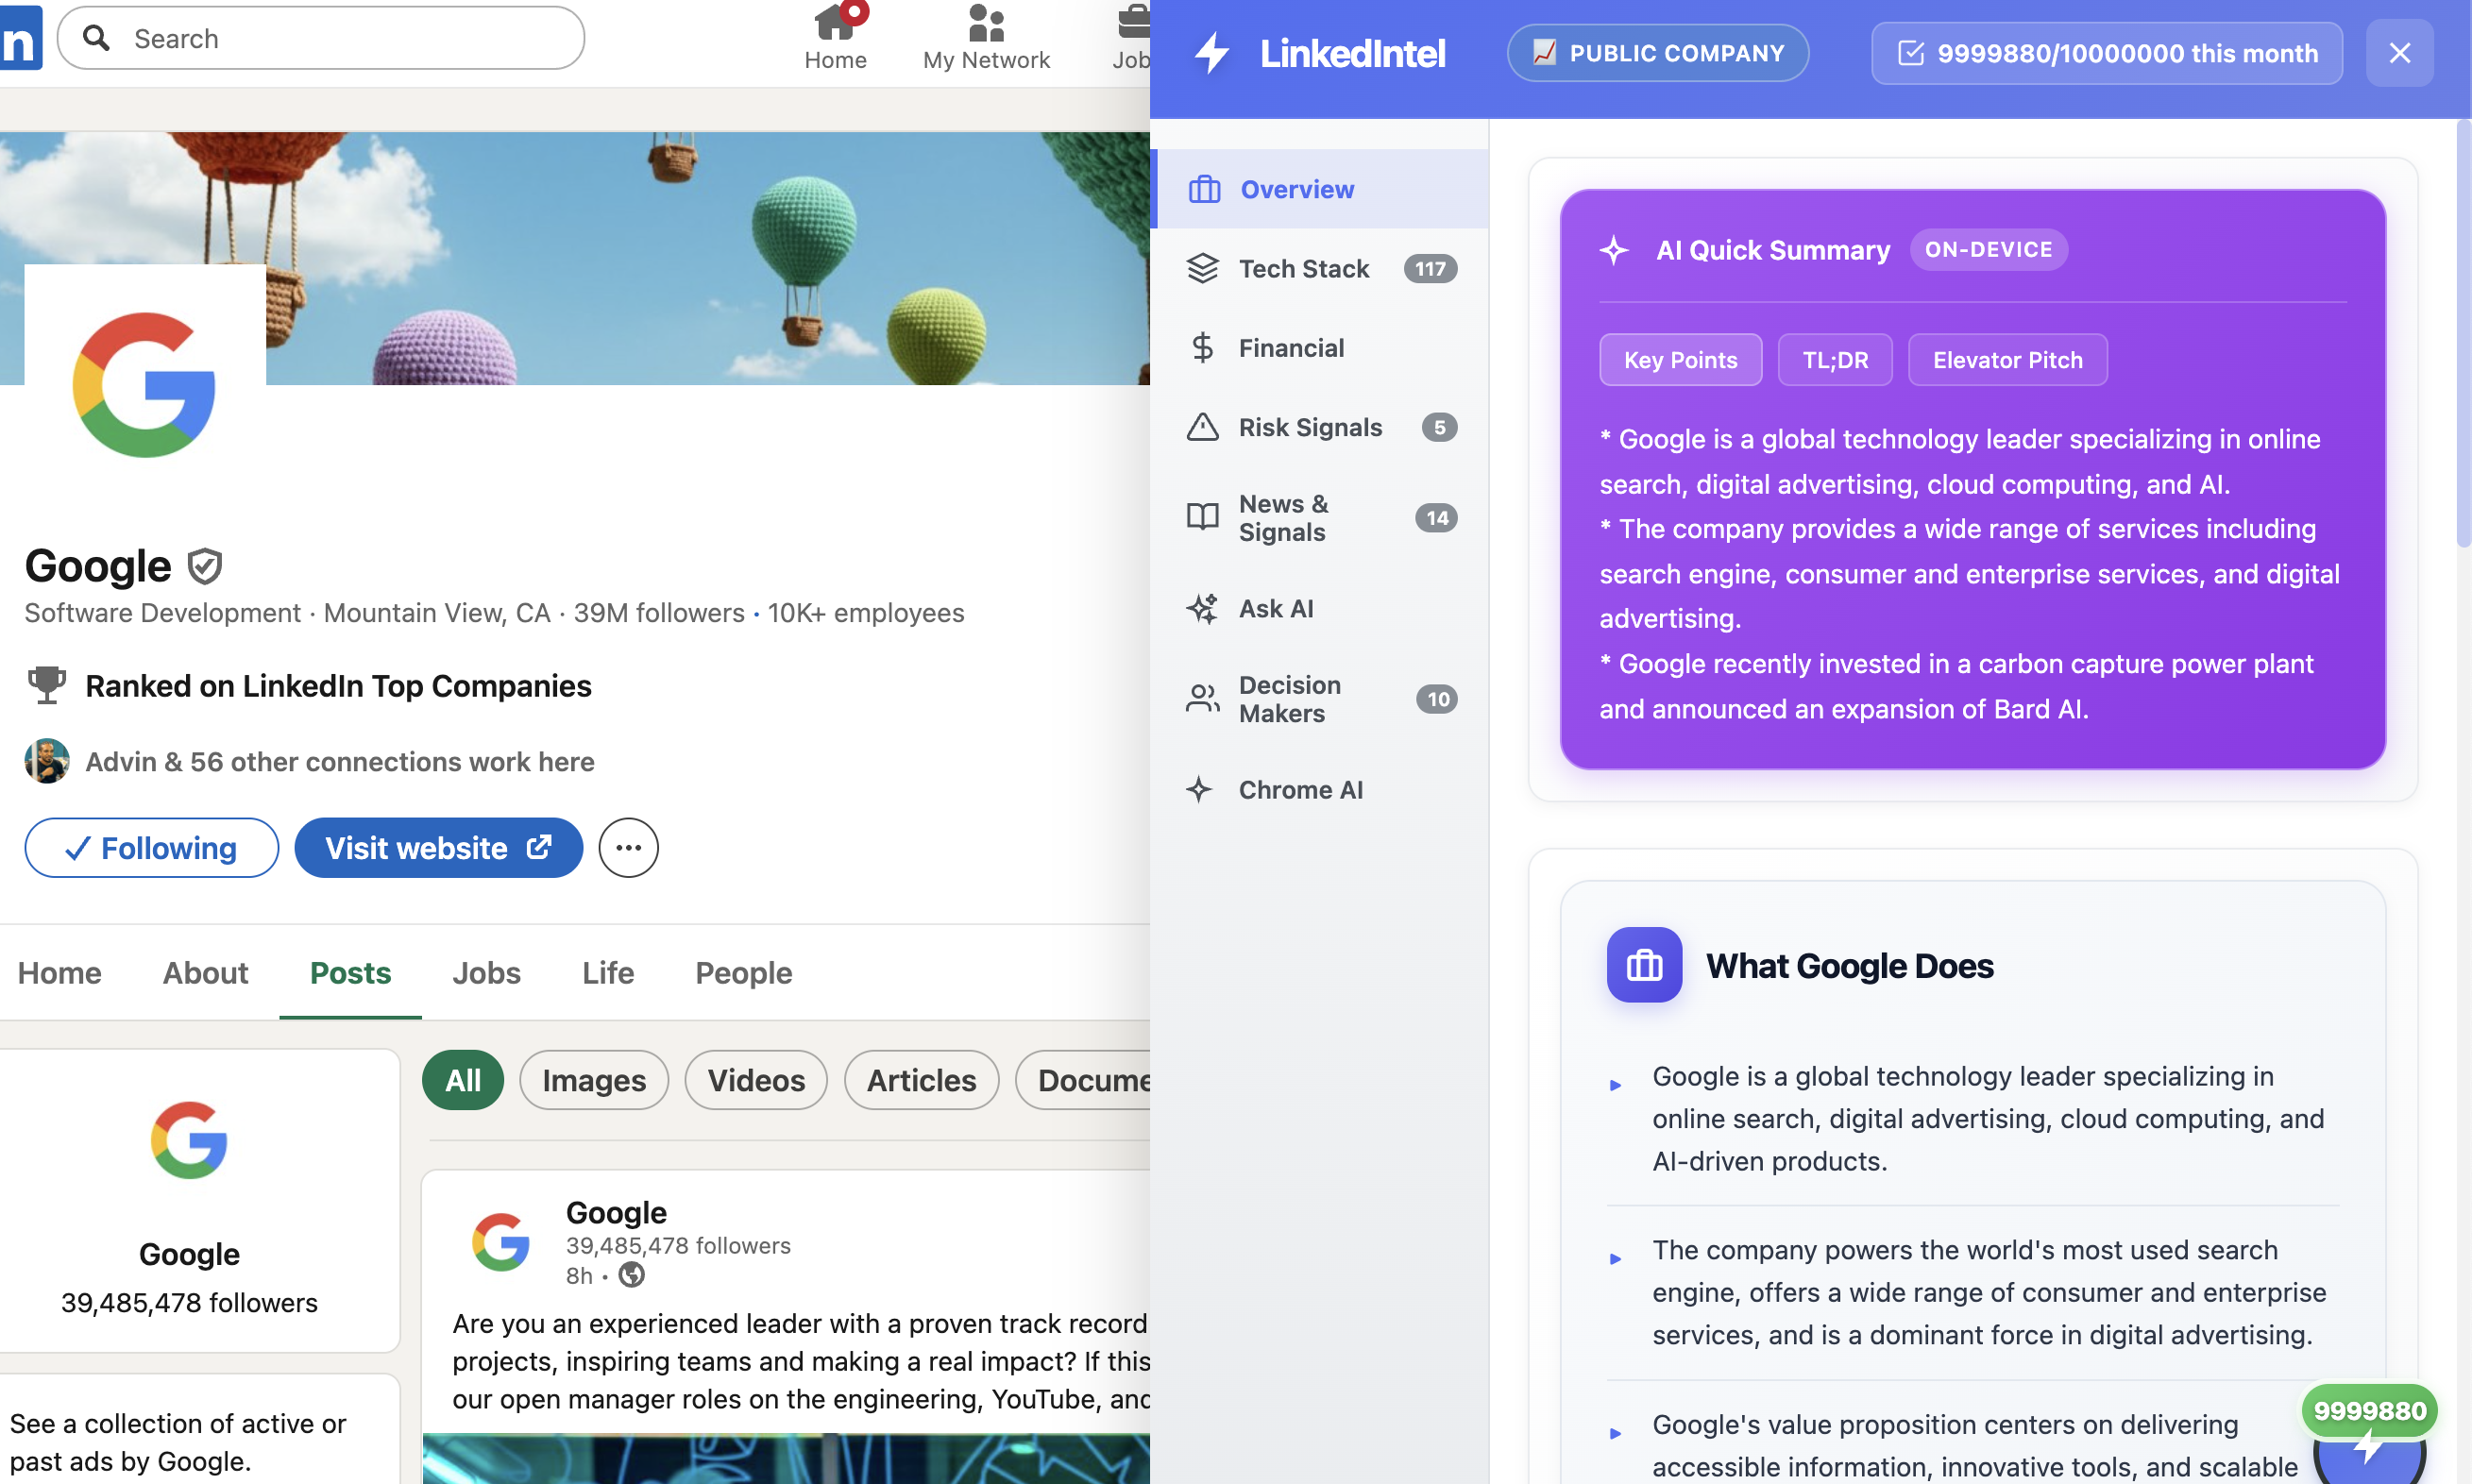Click the Visit website button
The image size is (2472, 1484).
pyautogui.click(x=438, y=848)
